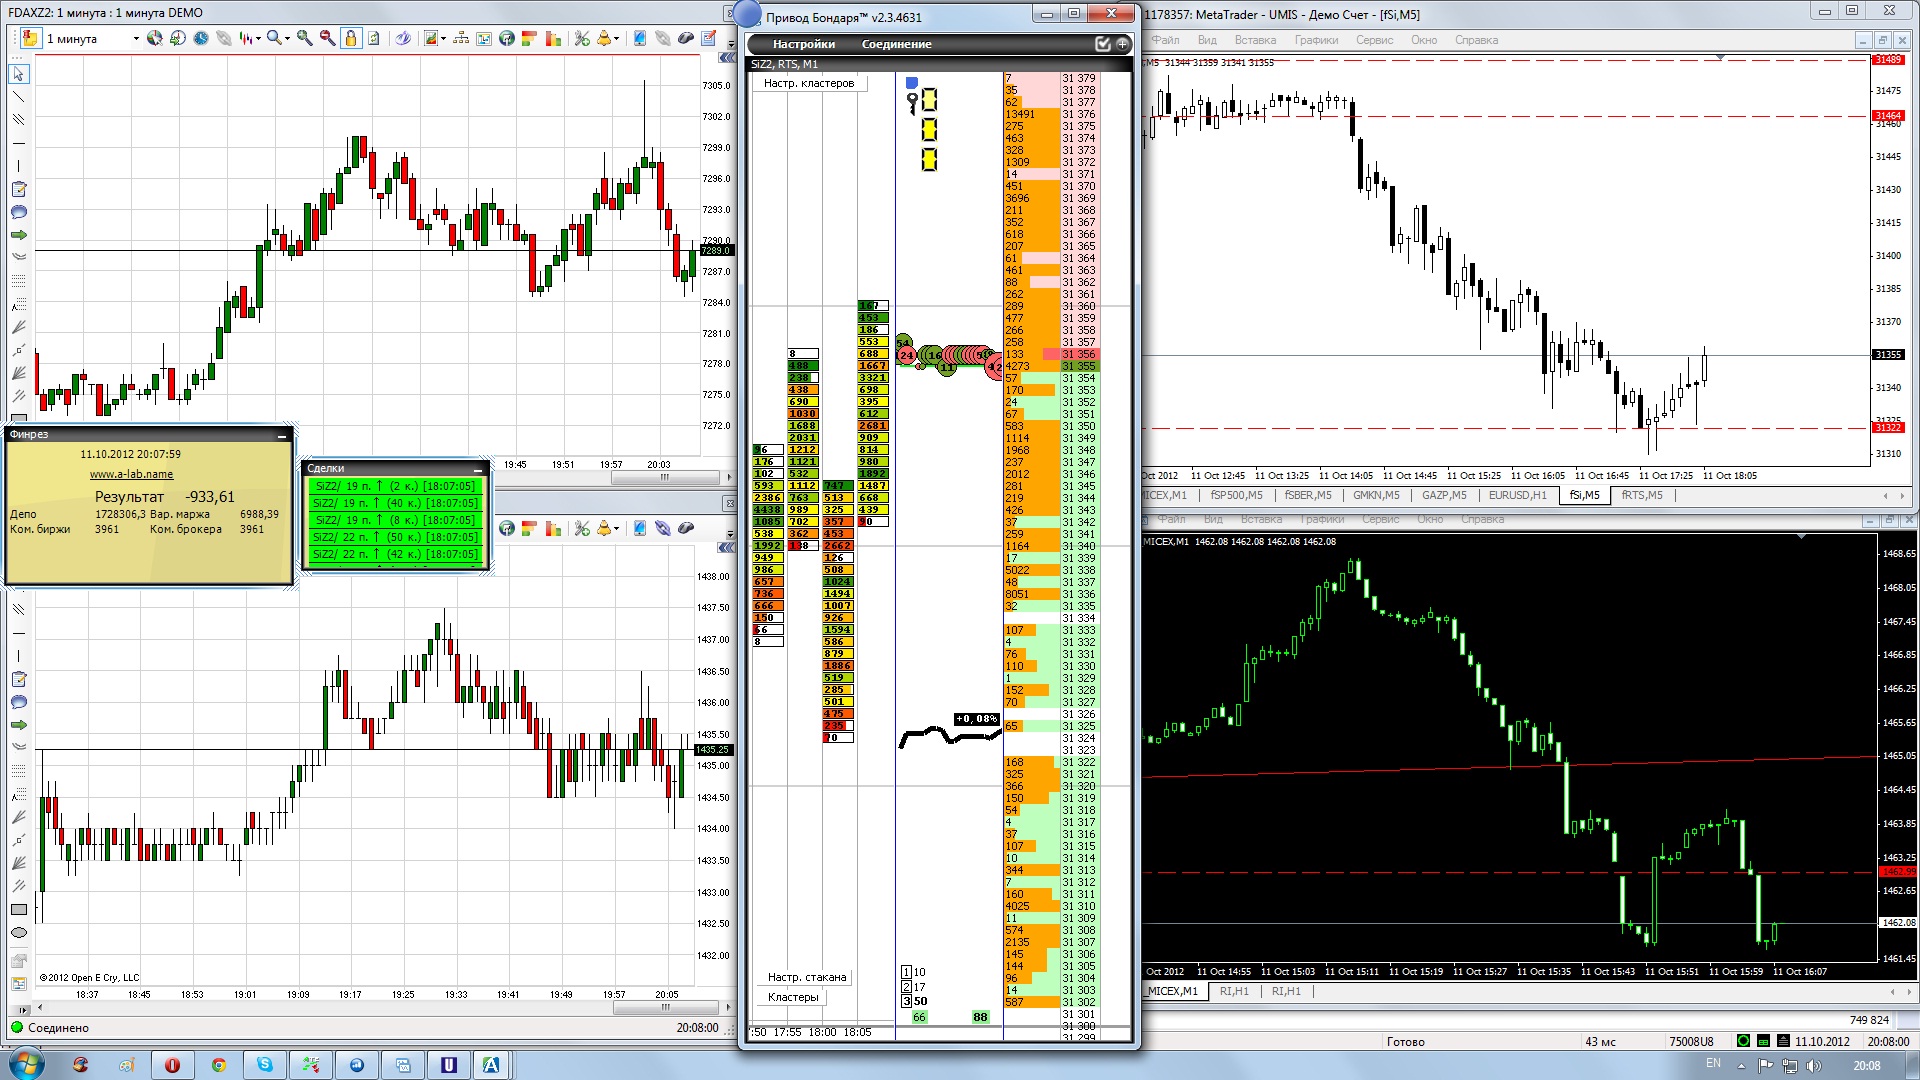Toggle the checkmark box in the Привод header

click(1102, 44)
